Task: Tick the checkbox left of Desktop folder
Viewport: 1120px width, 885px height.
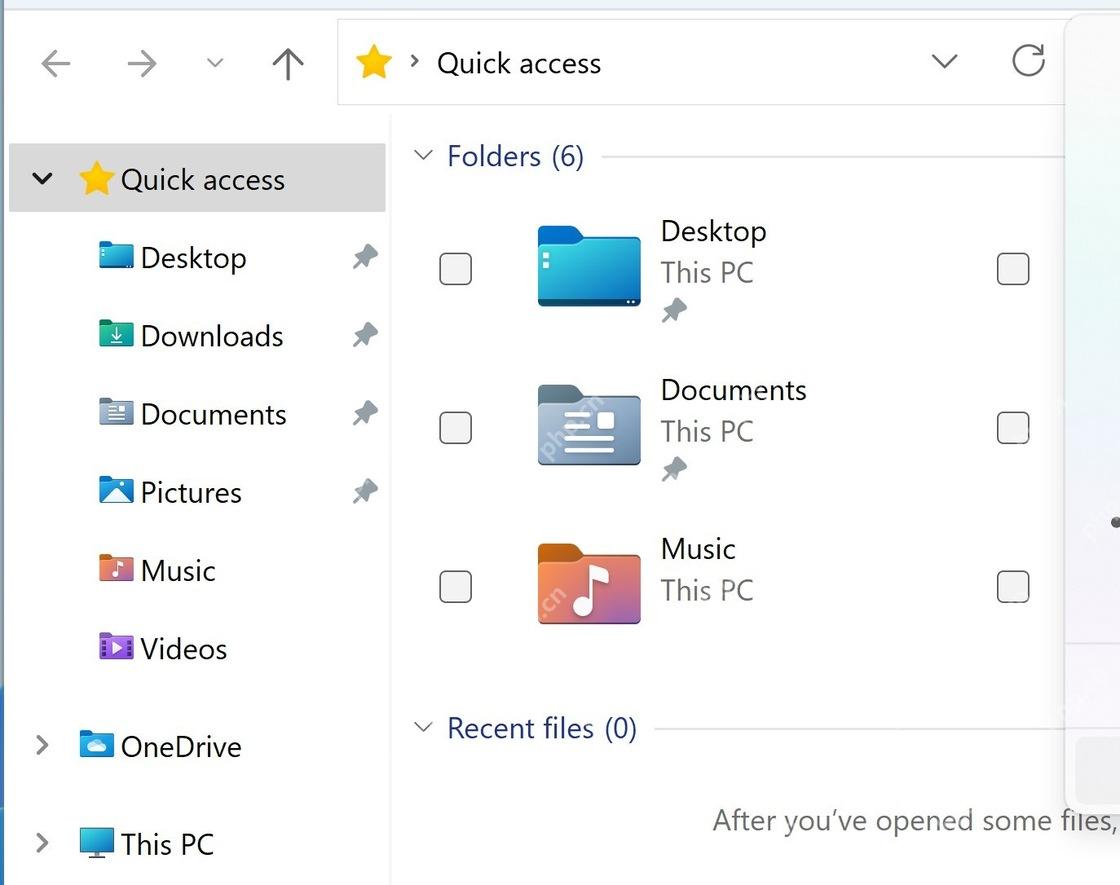Action: (x=456, y=269)
